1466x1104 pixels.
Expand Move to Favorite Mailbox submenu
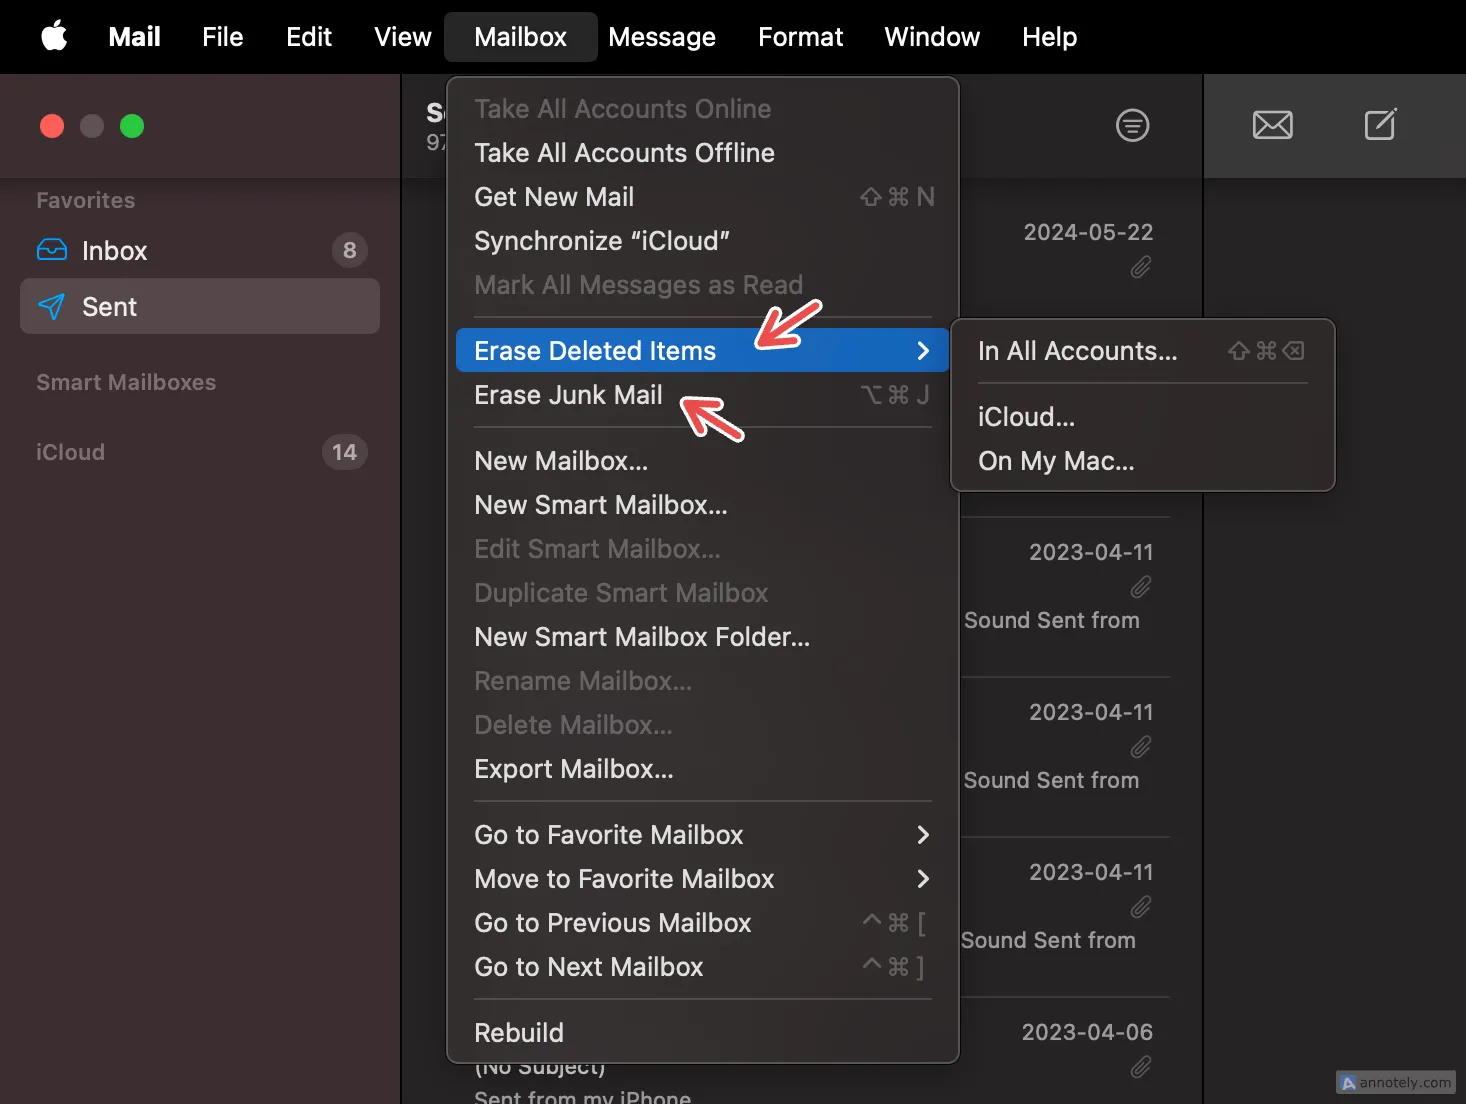[x=702, y=879]
